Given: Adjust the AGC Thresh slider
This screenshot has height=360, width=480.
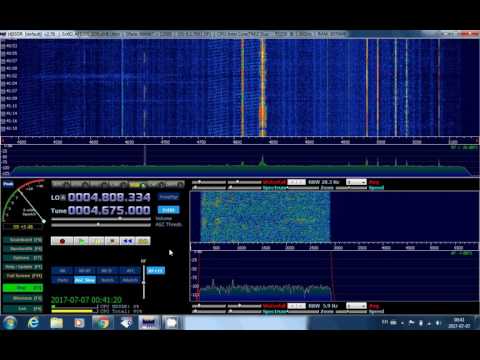Looking at the screenshot, I should 101,225.
